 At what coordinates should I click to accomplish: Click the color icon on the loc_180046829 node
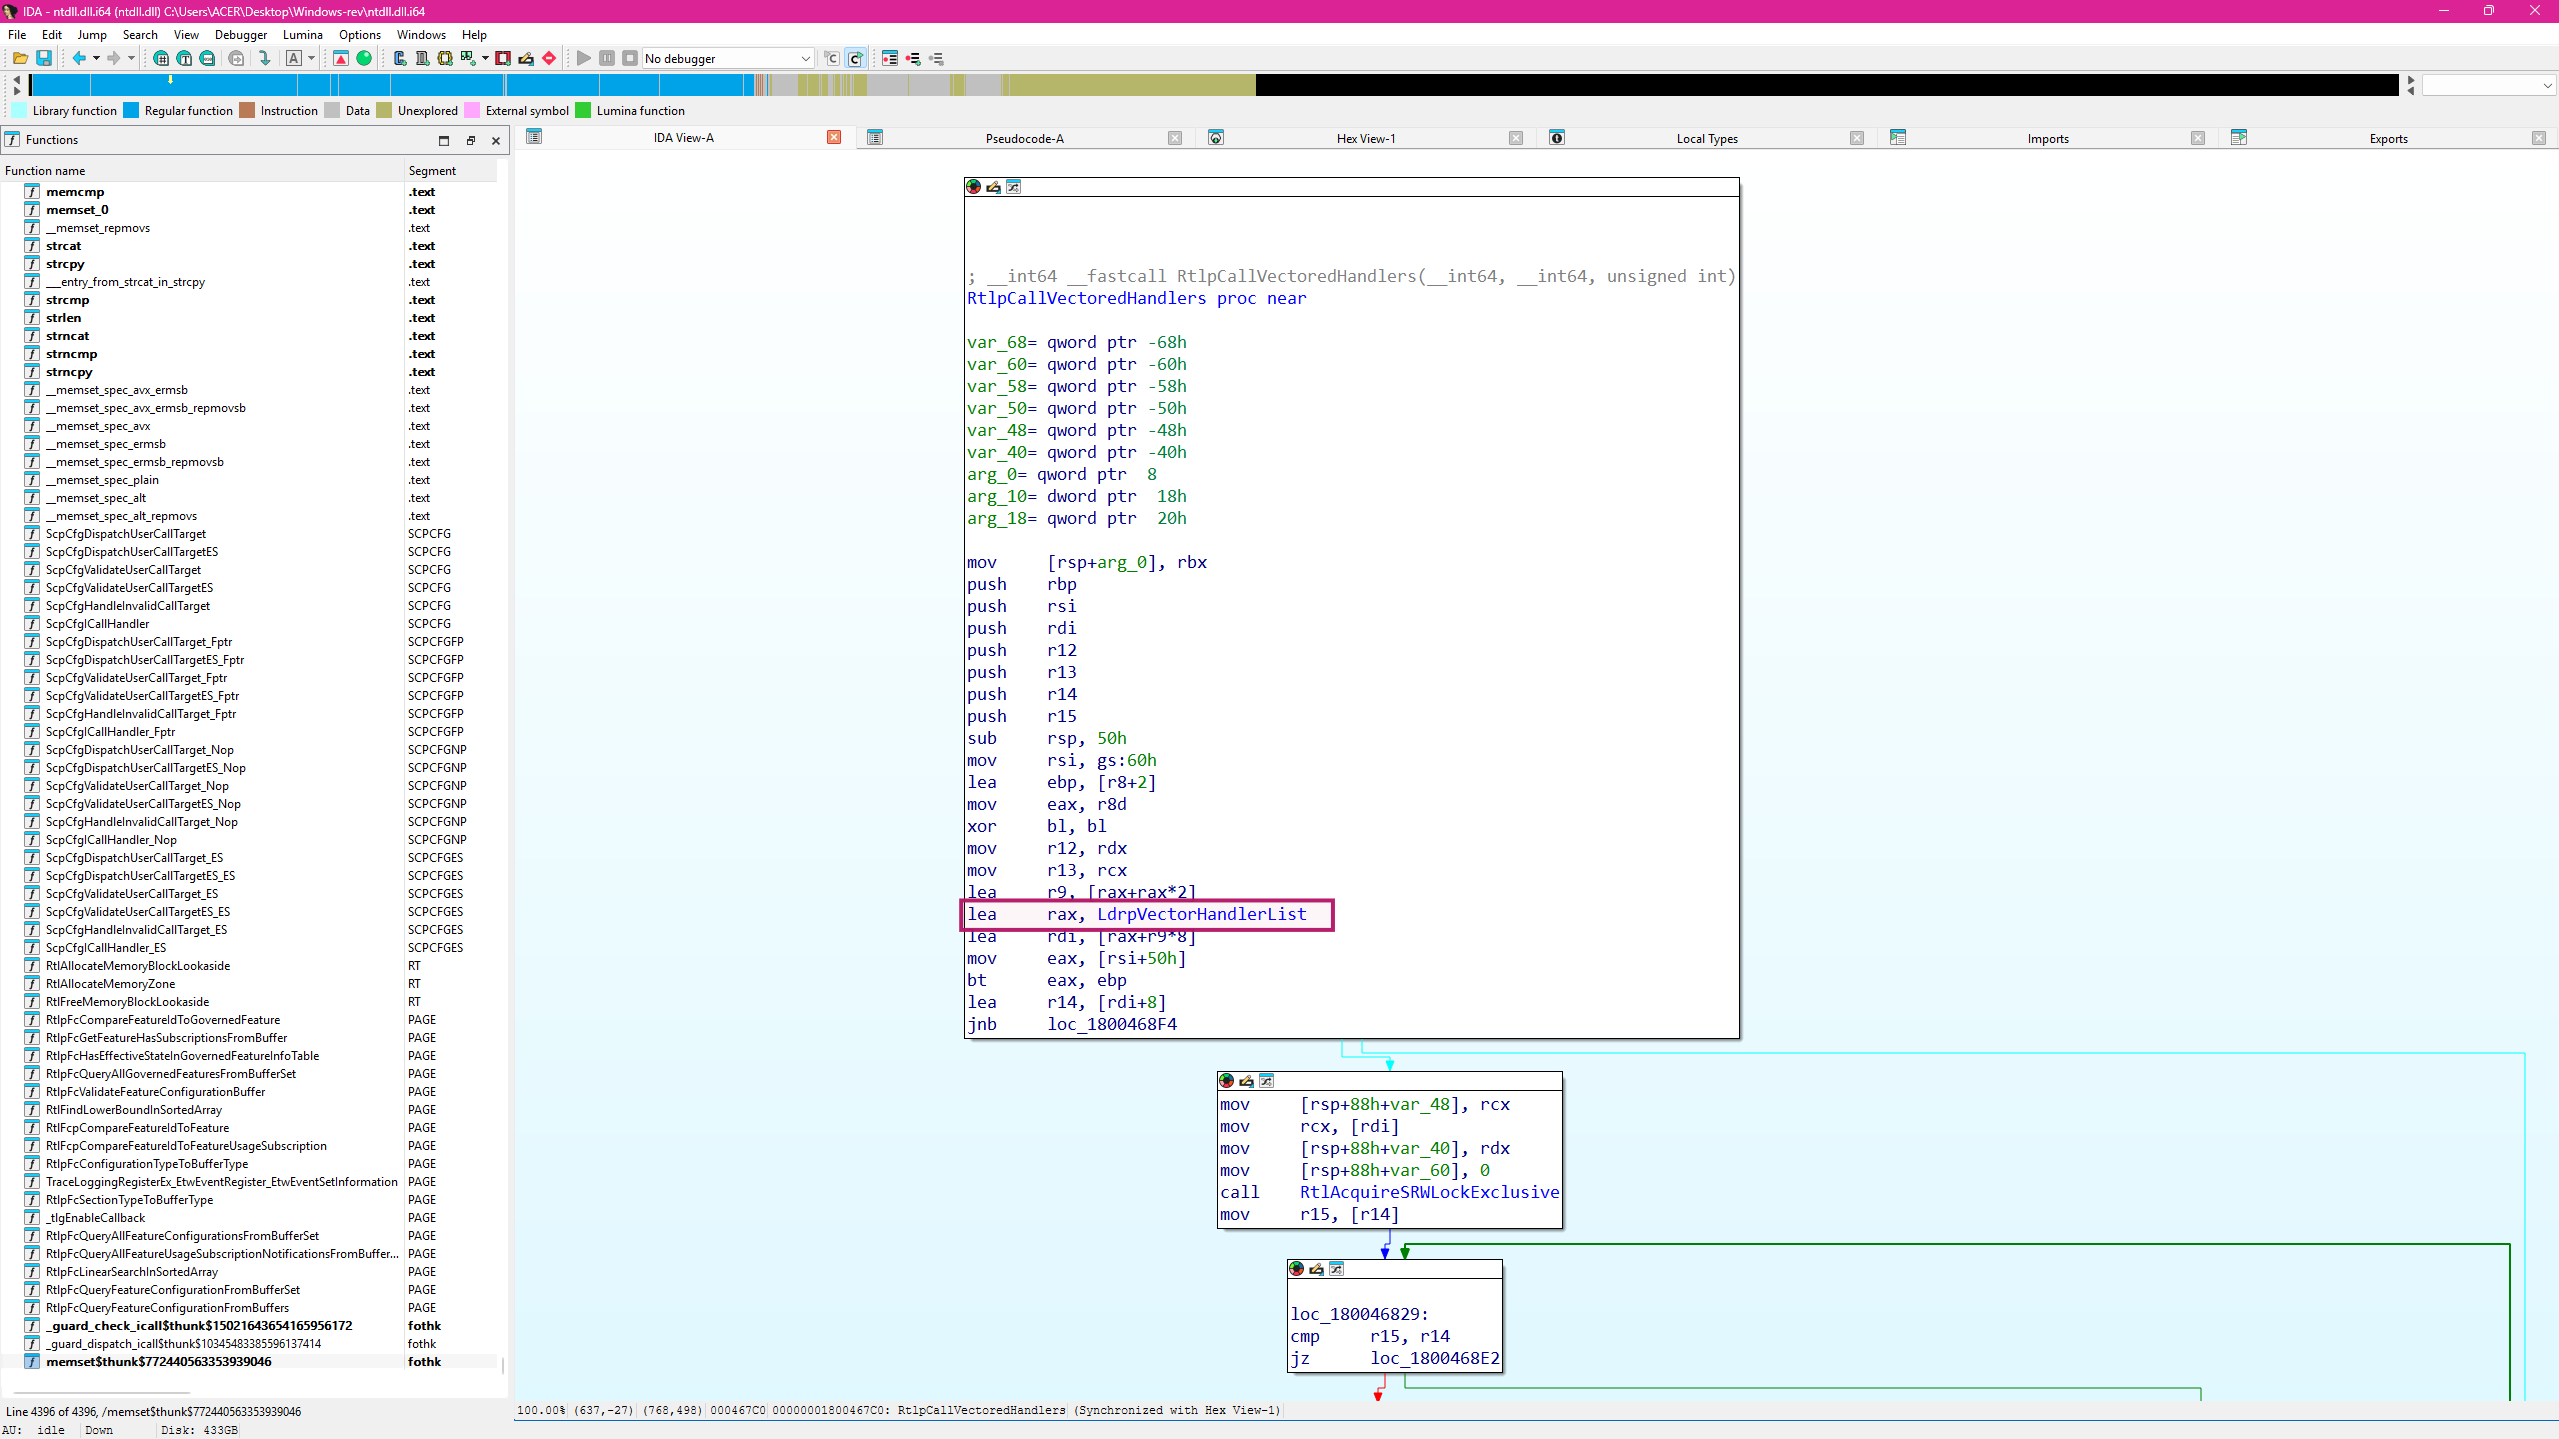click(1296, 1269)
